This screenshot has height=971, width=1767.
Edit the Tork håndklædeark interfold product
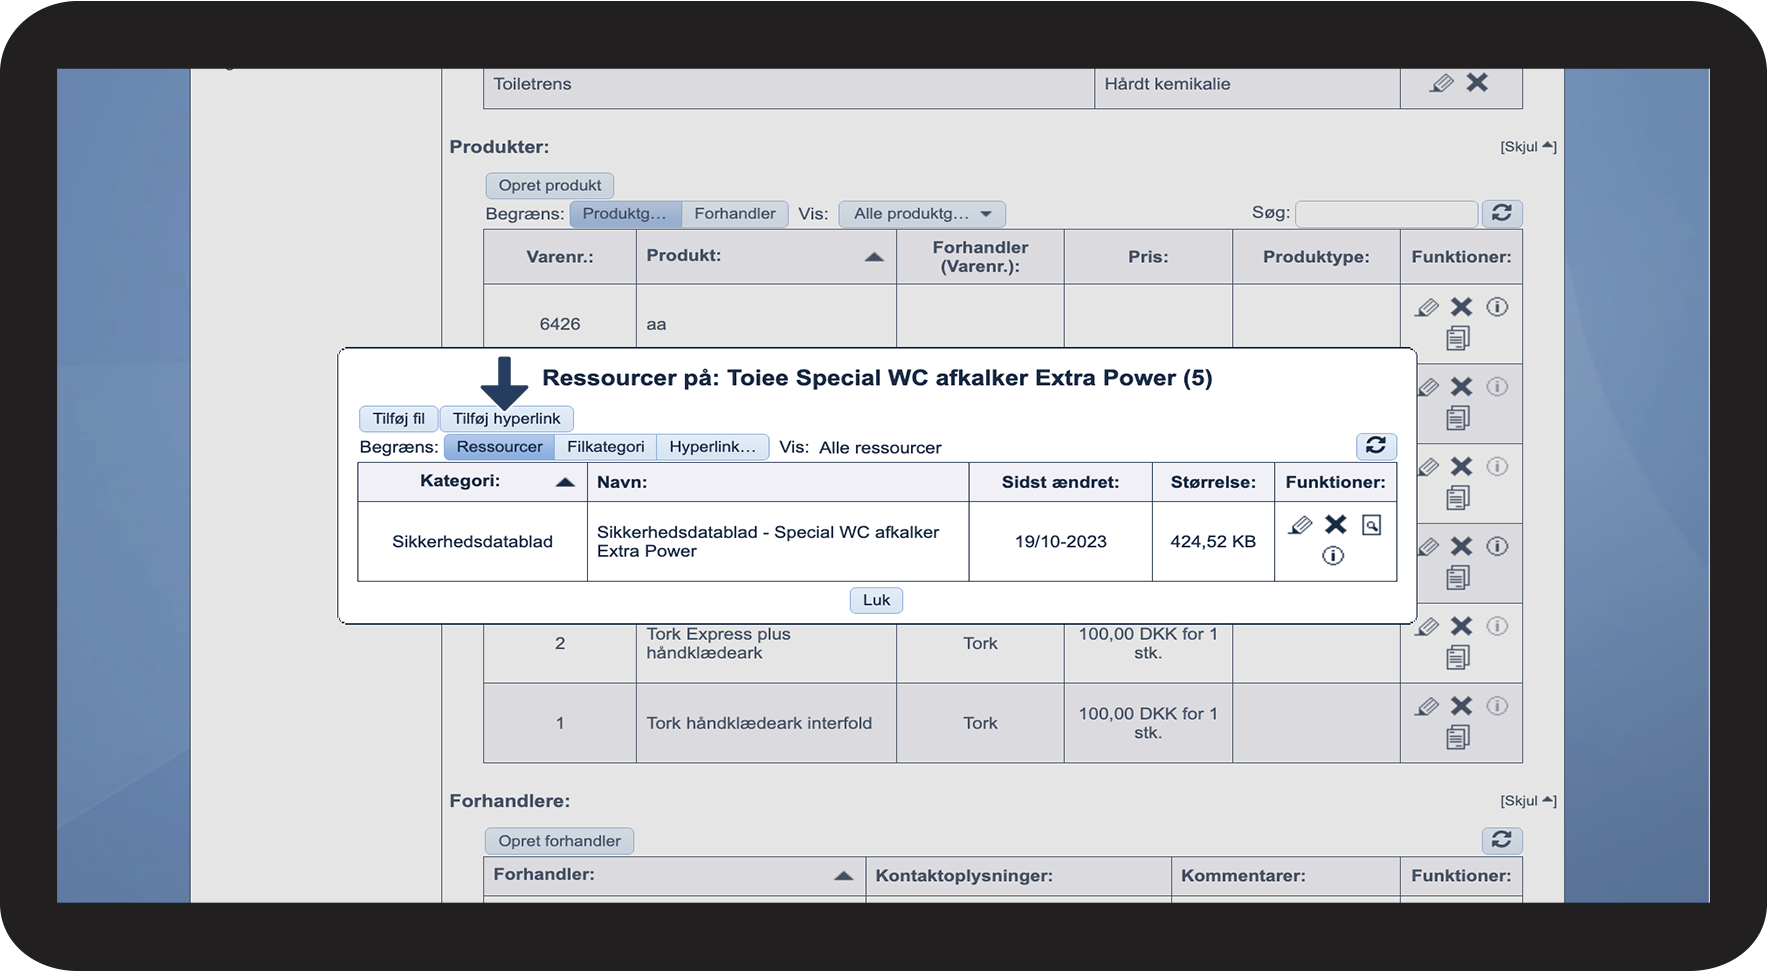point(1428,707)
